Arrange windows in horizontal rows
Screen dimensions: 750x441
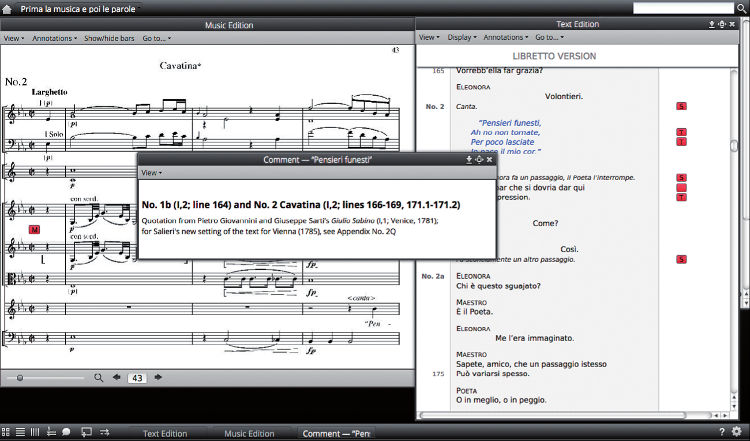(21, 432)
